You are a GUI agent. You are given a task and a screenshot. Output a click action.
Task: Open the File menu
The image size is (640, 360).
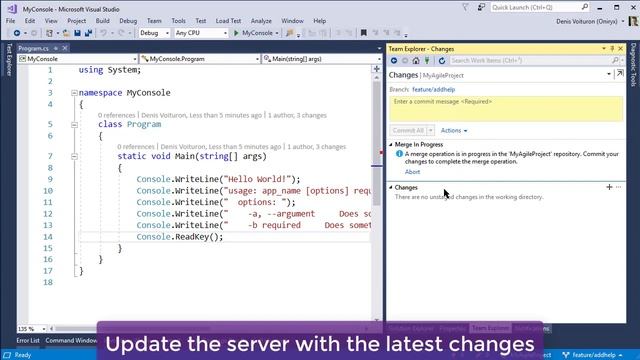point(11,21)
